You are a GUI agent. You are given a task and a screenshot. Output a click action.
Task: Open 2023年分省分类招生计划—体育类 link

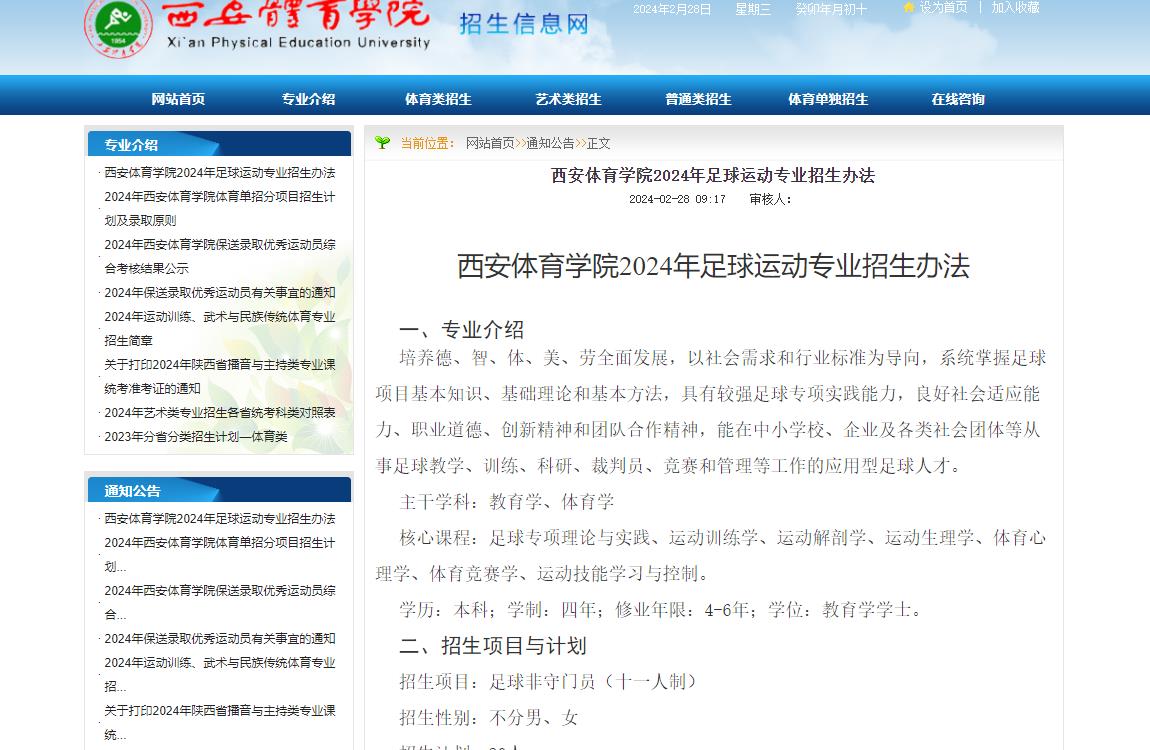[x=196, y=437]
